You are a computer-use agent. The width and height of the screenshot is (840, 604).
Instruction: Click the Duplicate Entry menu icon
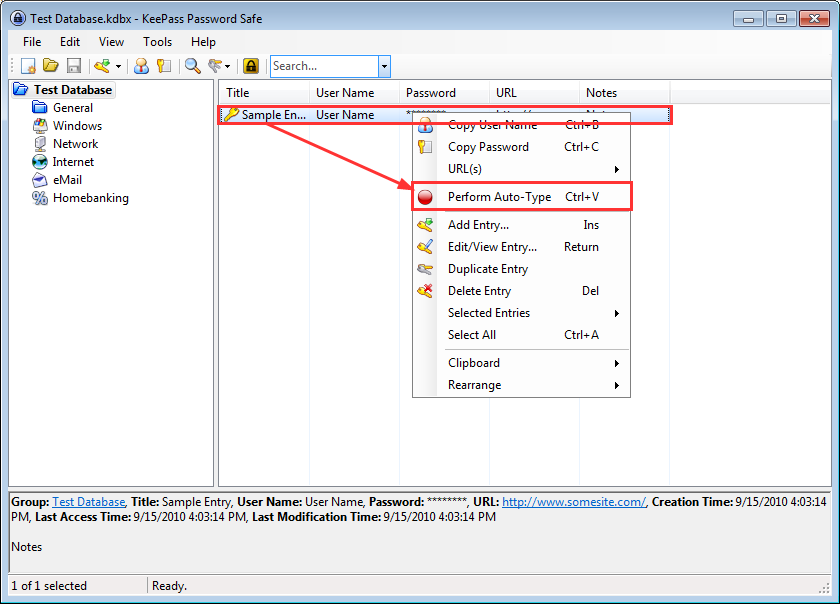[425, 269]
